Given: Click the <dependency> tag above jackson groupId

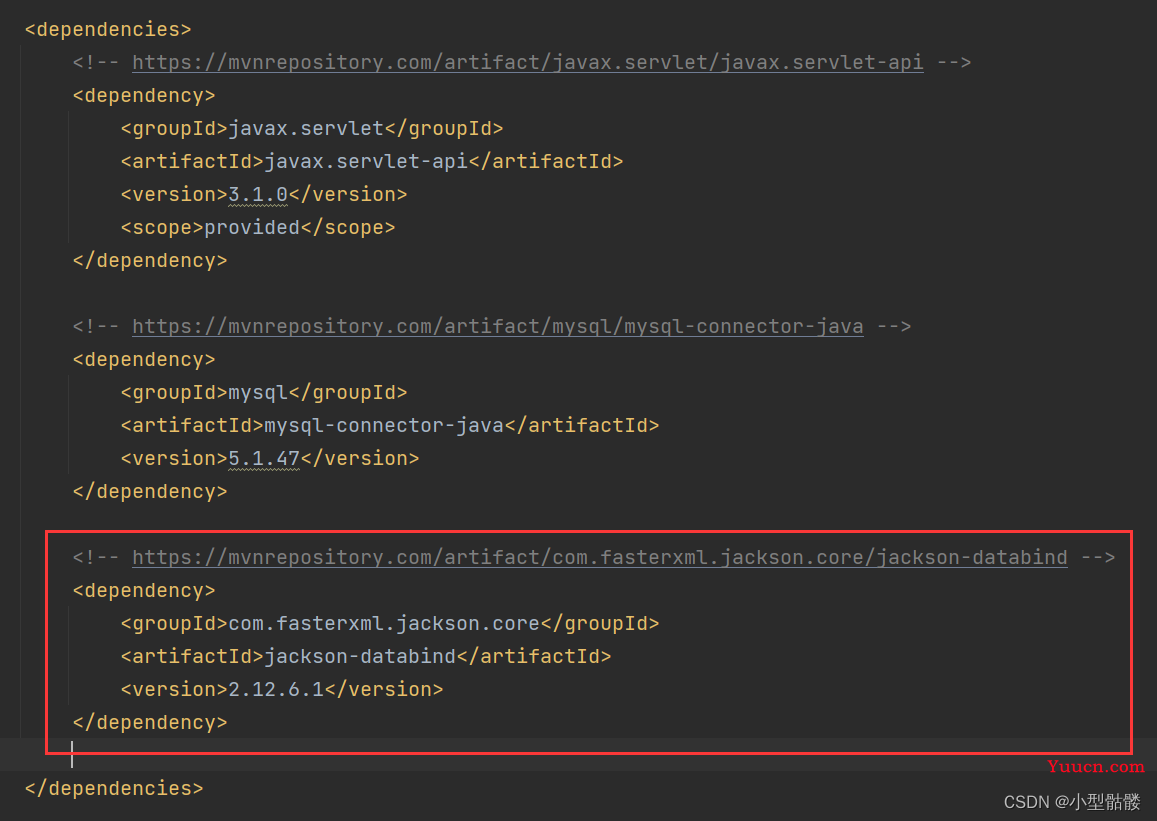Looking at the screenshot, I should [x=144, y=591].
